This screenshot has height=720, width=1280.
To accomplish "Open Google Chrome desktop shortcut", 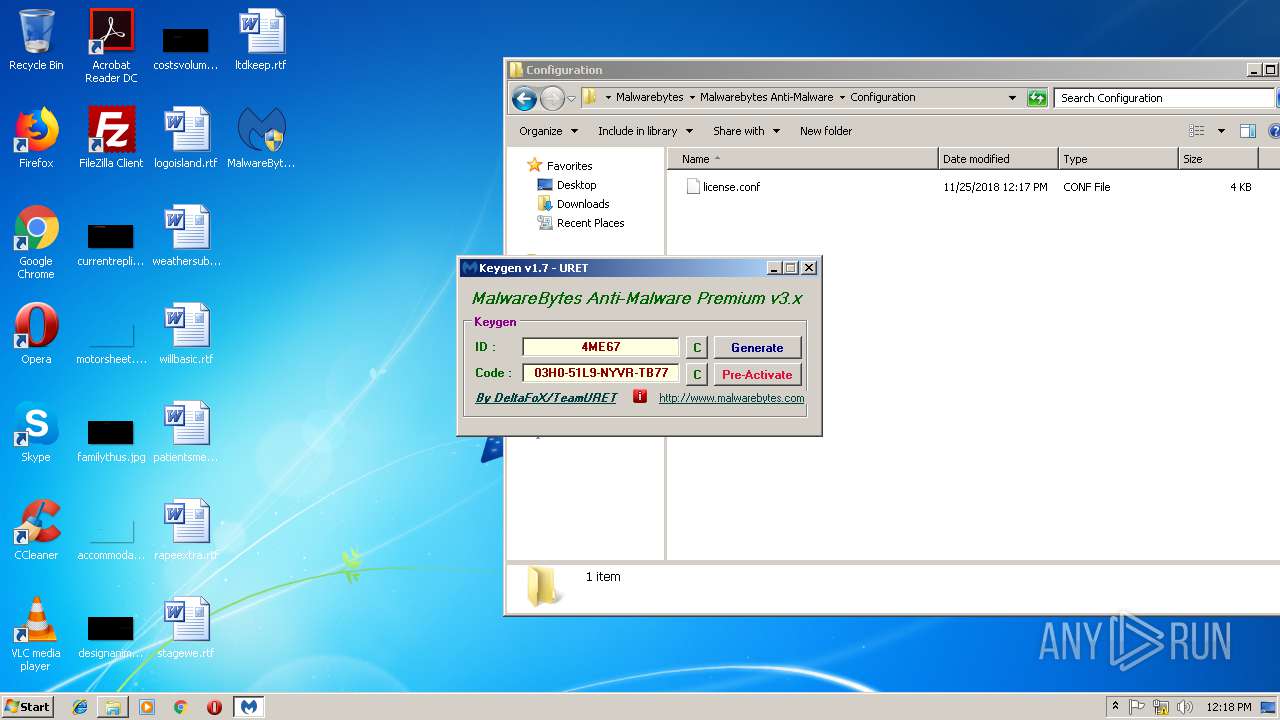I will [x=36, y=242].
